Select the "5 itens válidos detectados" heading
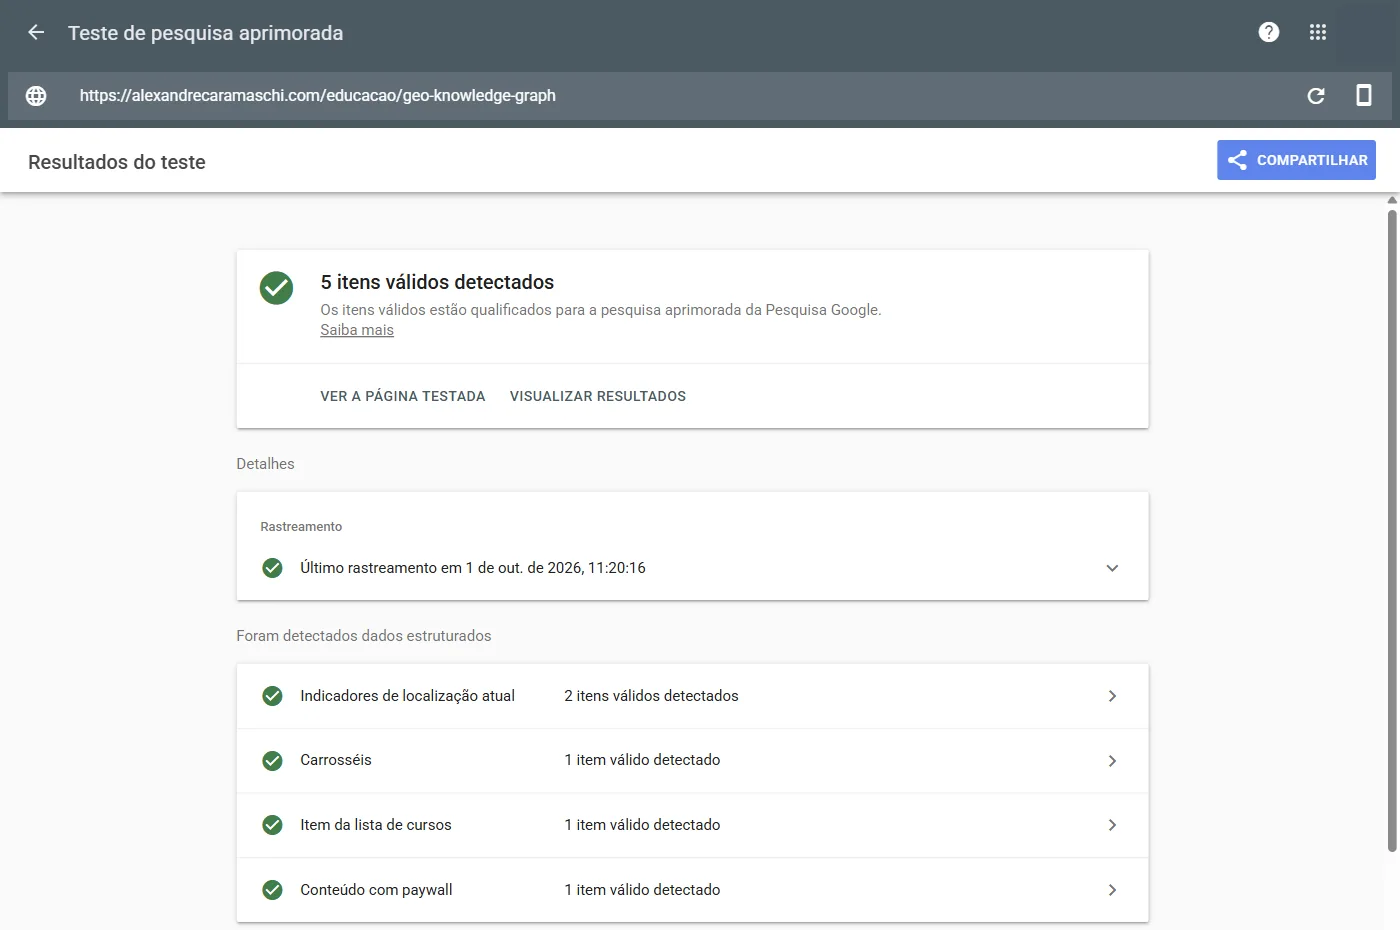This screenshot has width=1400, height=930. [437, 282]
